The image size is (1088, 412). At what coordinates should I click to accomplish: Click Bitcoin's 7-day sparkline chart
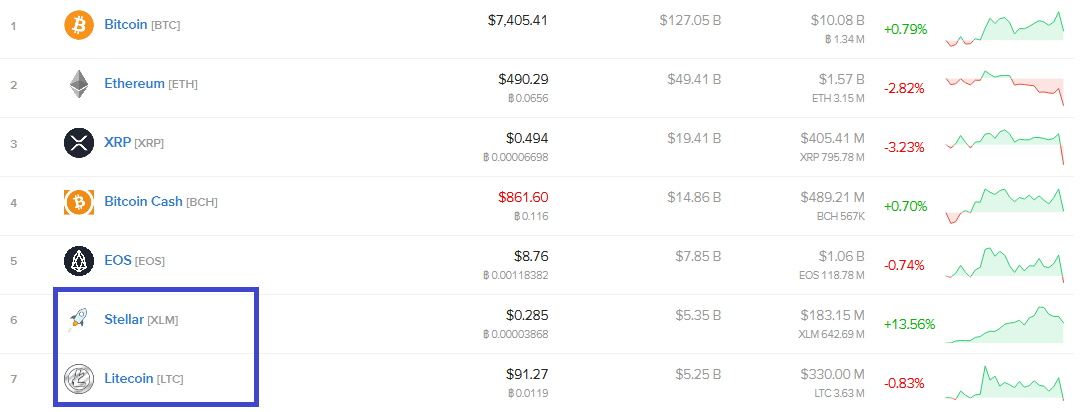(1005, 29)
